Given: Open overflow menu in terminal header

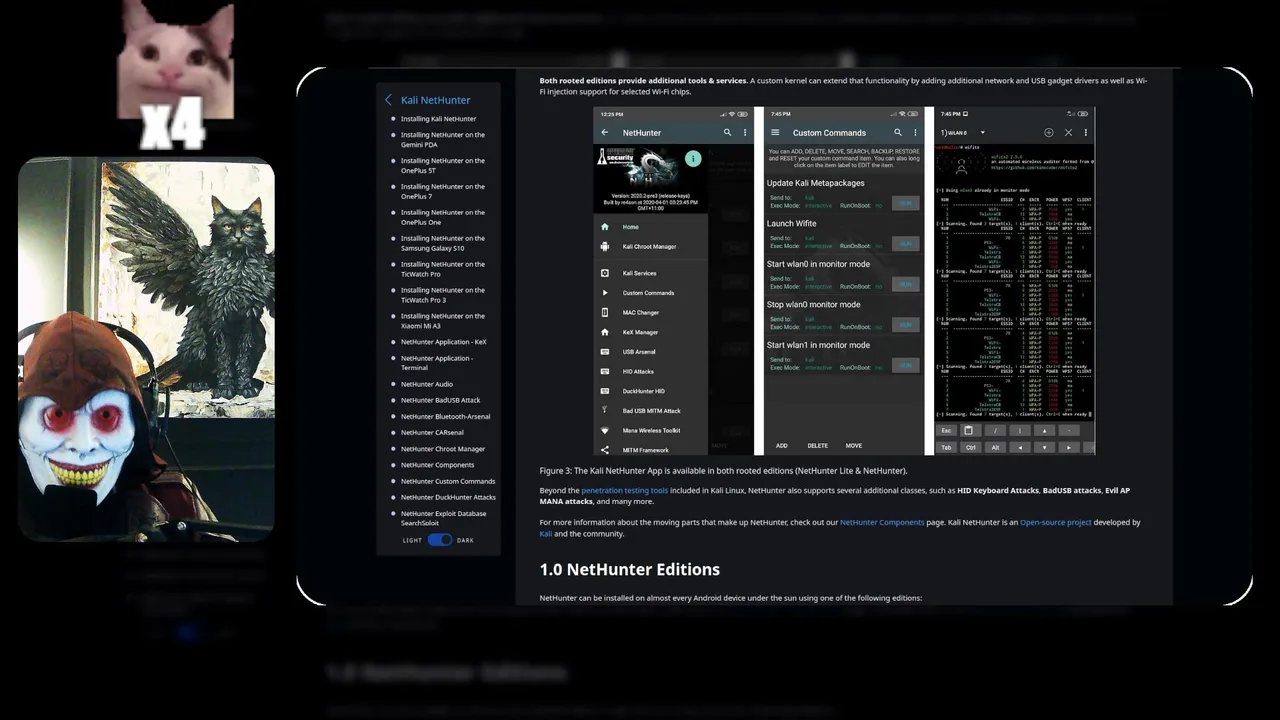Looking at the screenshot, I should click(x=1085, y=132).
